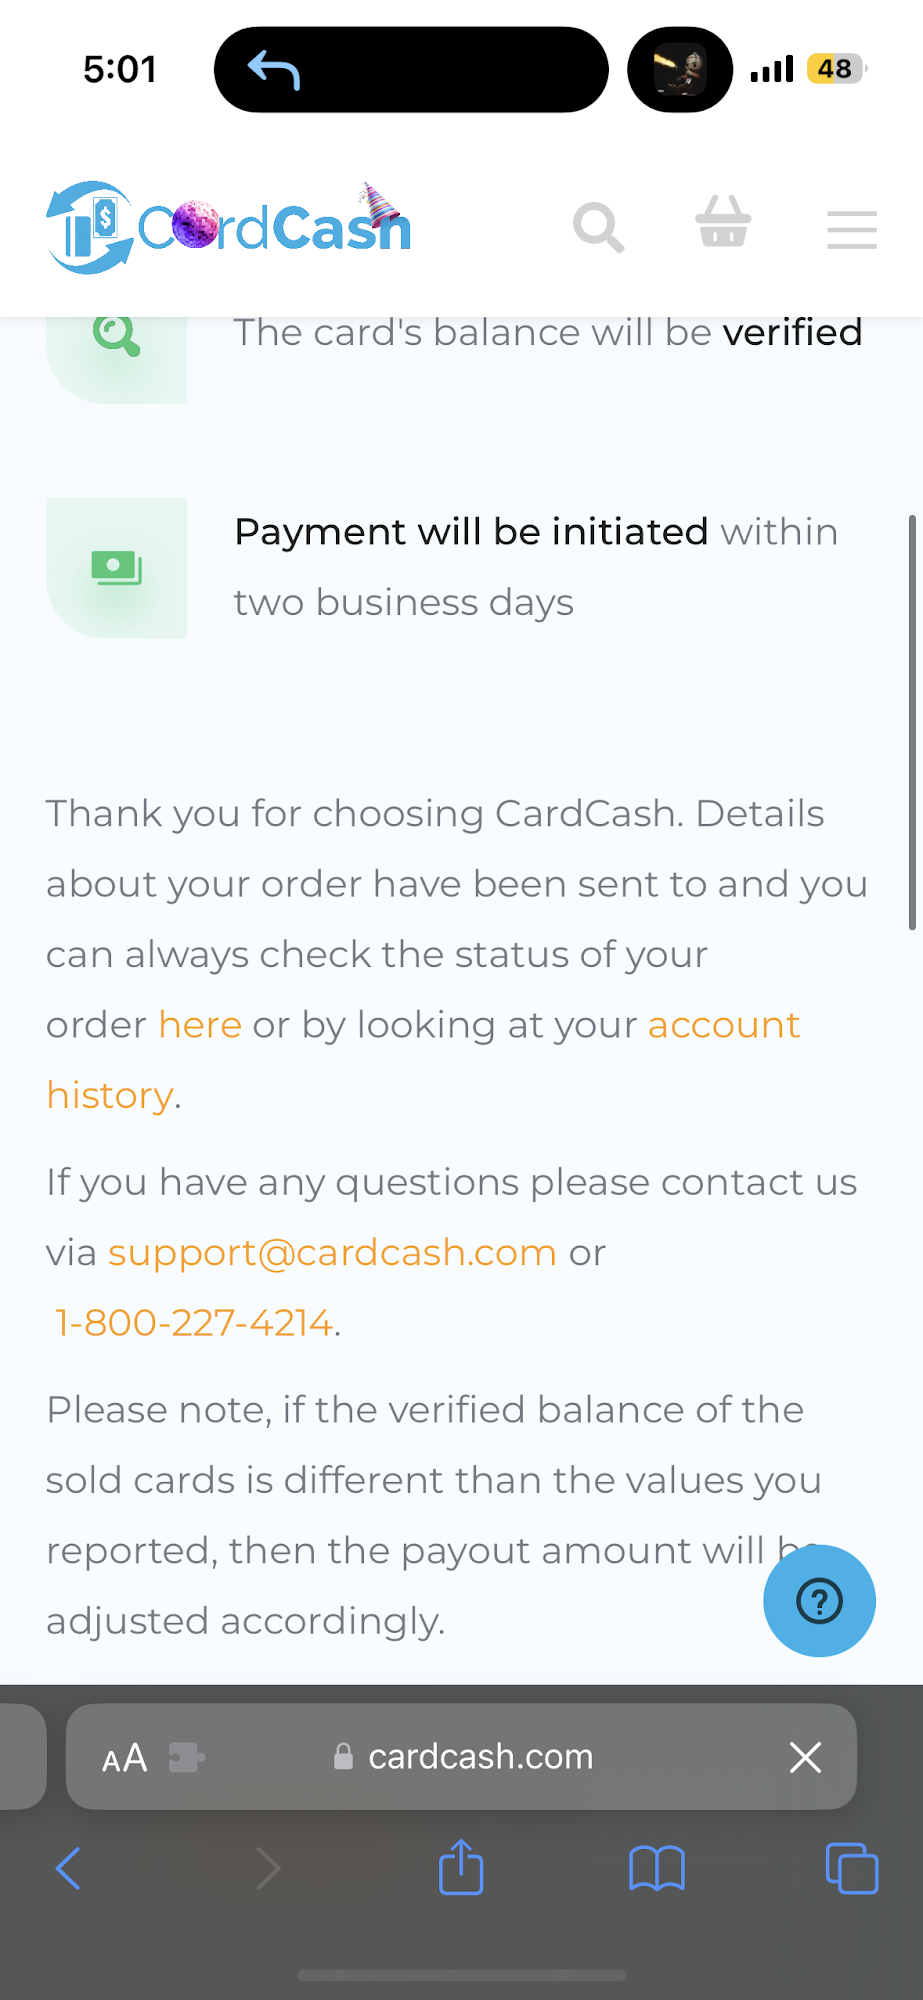Tap the blue help question button

[x=819, y=1601]
